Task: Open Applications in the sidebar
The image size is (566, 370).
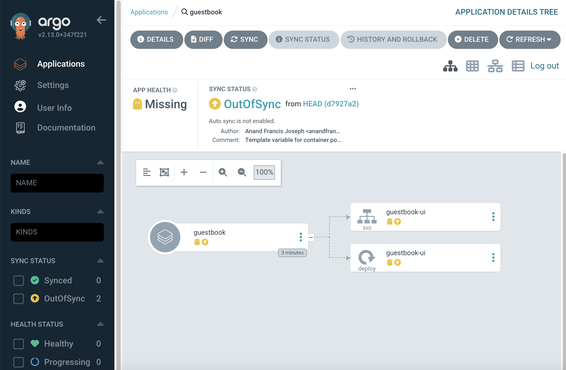Action: tap(61, 64)
